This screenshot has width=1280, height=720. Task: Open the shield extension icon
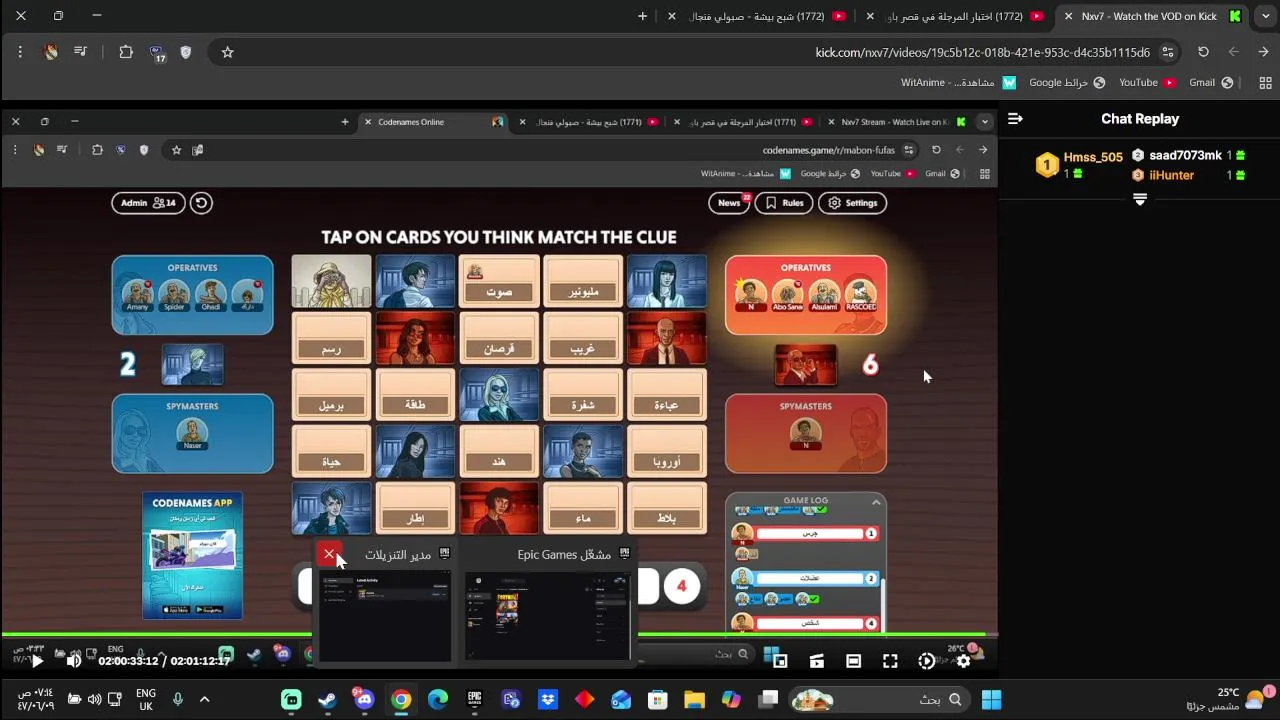(186, 52)
